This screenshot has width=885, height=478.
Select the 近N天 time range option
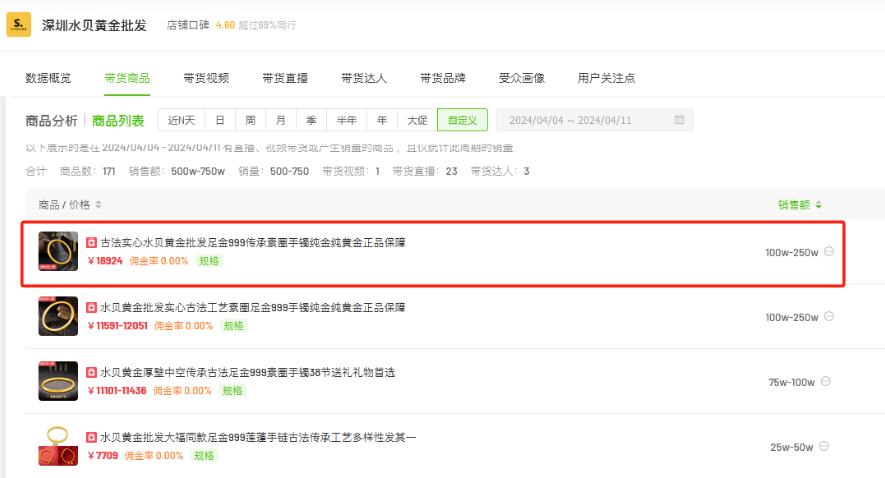click(181, 120)
